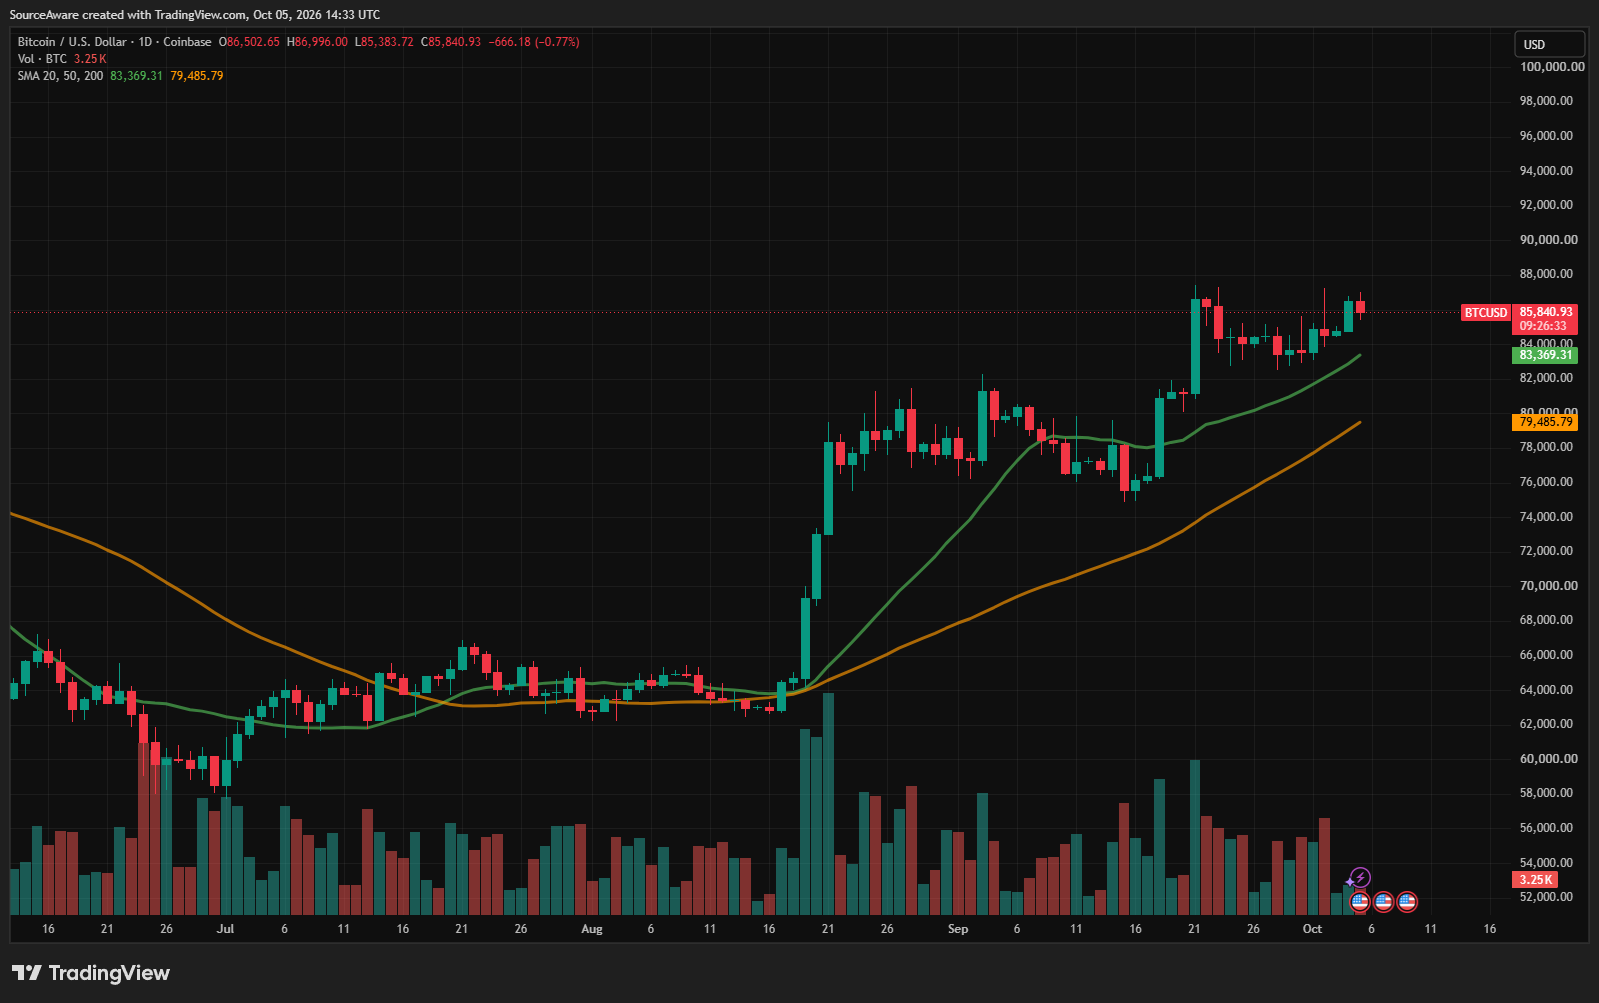Screen dimensions: 1599x1003
Task: Open the rightmost US flag economic event
Action: coord(1407,902)
